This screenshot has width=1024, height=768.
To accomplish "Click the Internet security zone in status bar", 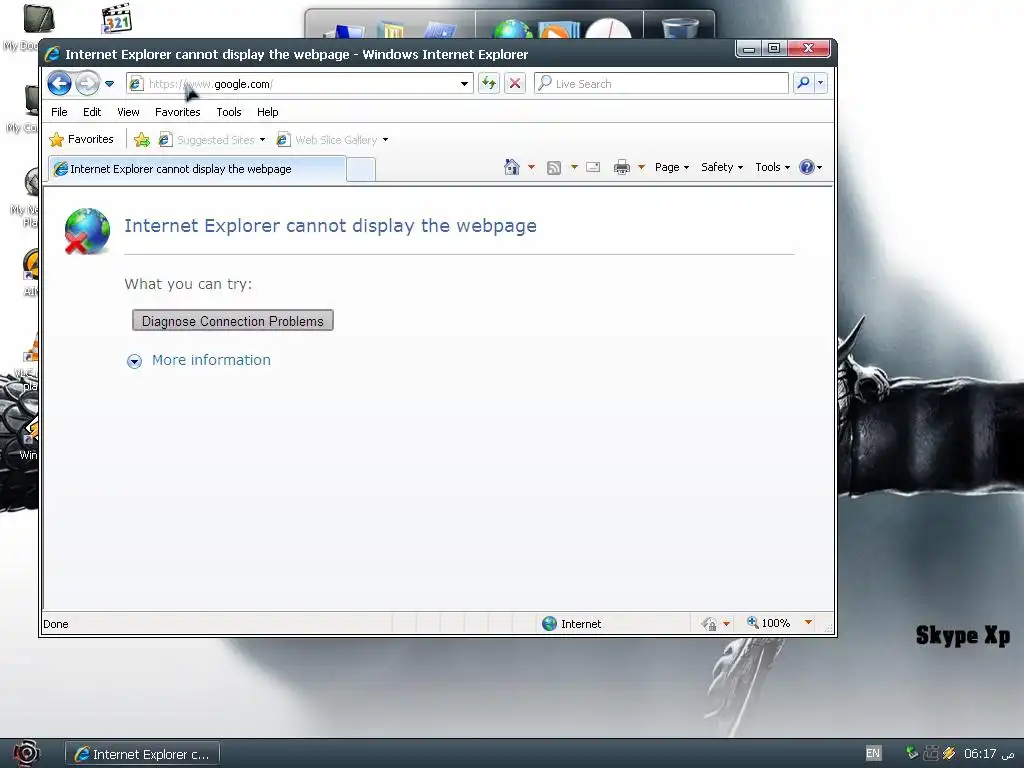I will (571, 624).
